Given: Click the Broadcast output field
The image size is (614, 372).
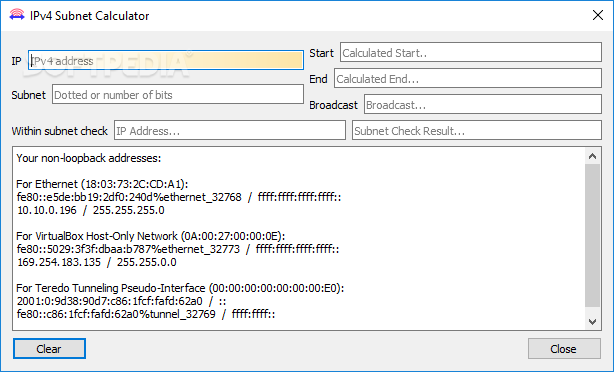Looking at the screenshot, I should tap(483, 104).
